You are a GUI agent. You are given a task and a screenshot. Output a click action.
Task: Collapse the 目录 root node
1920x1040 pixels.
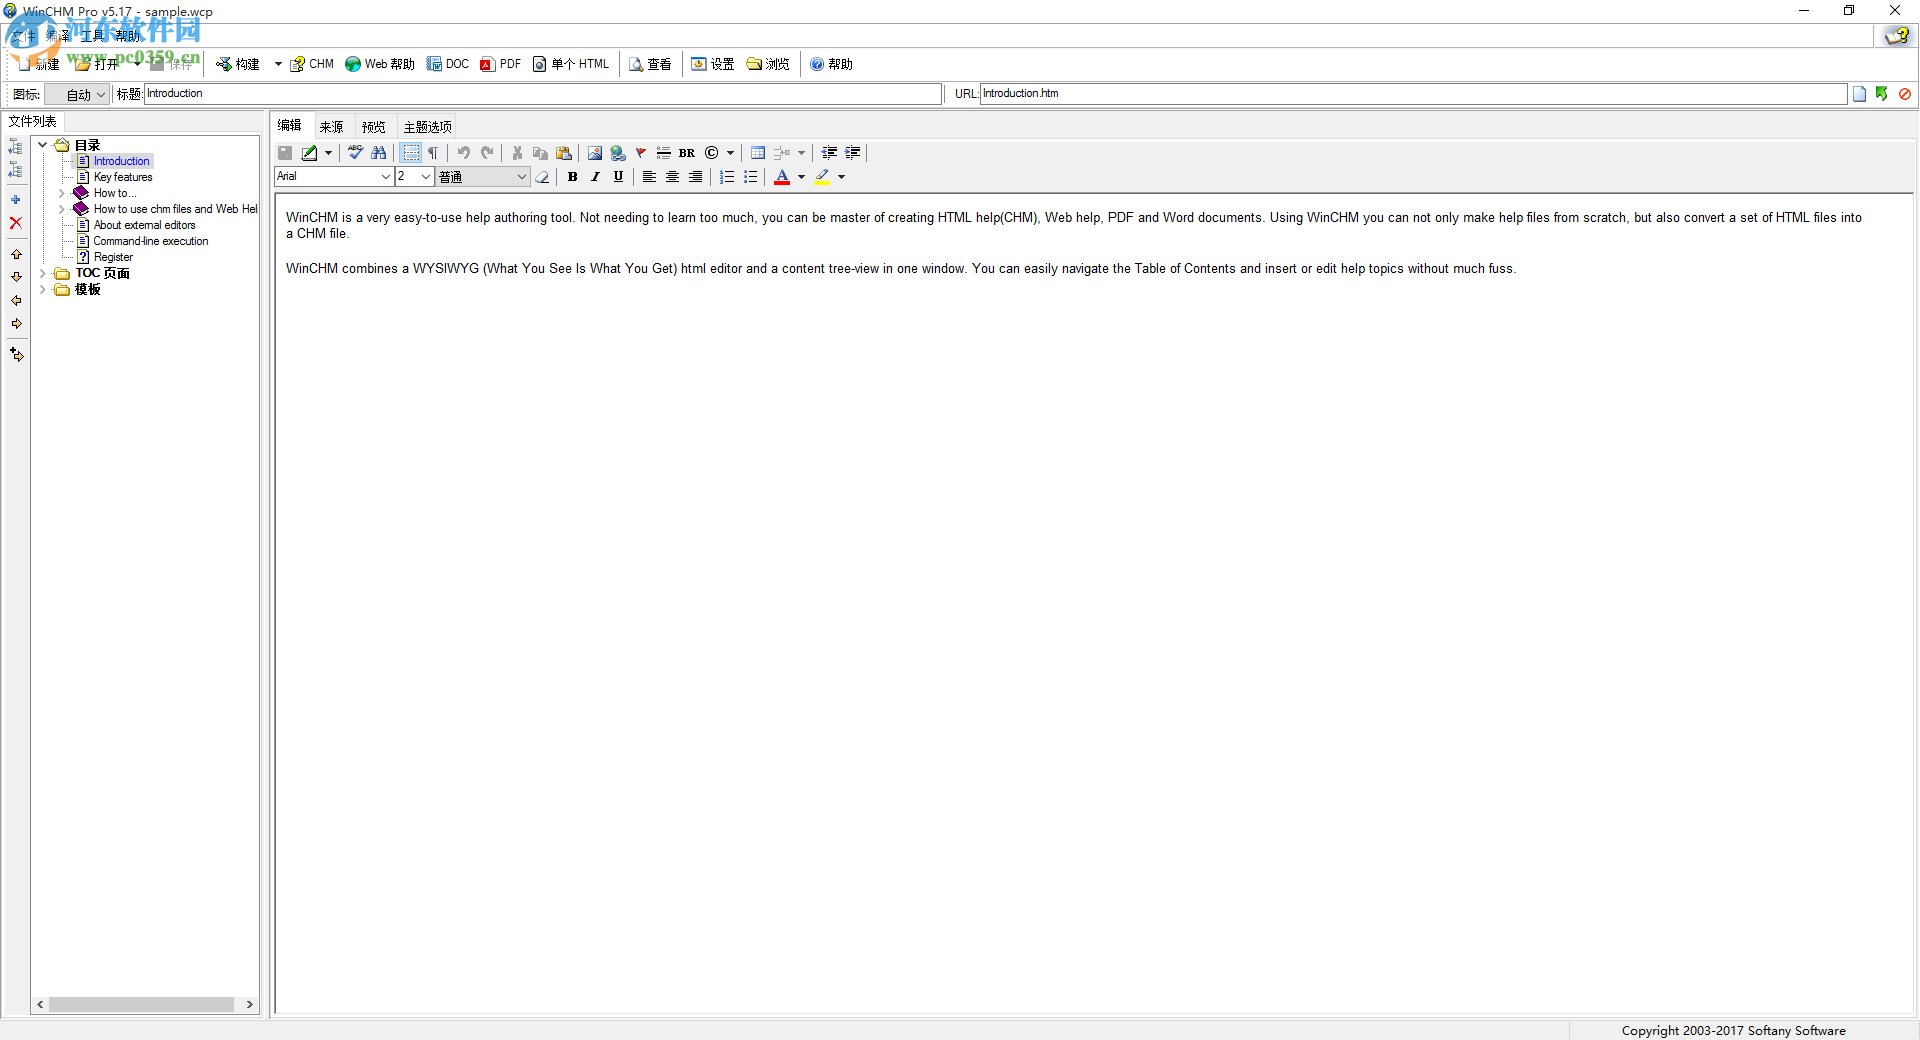click(43, 145)
